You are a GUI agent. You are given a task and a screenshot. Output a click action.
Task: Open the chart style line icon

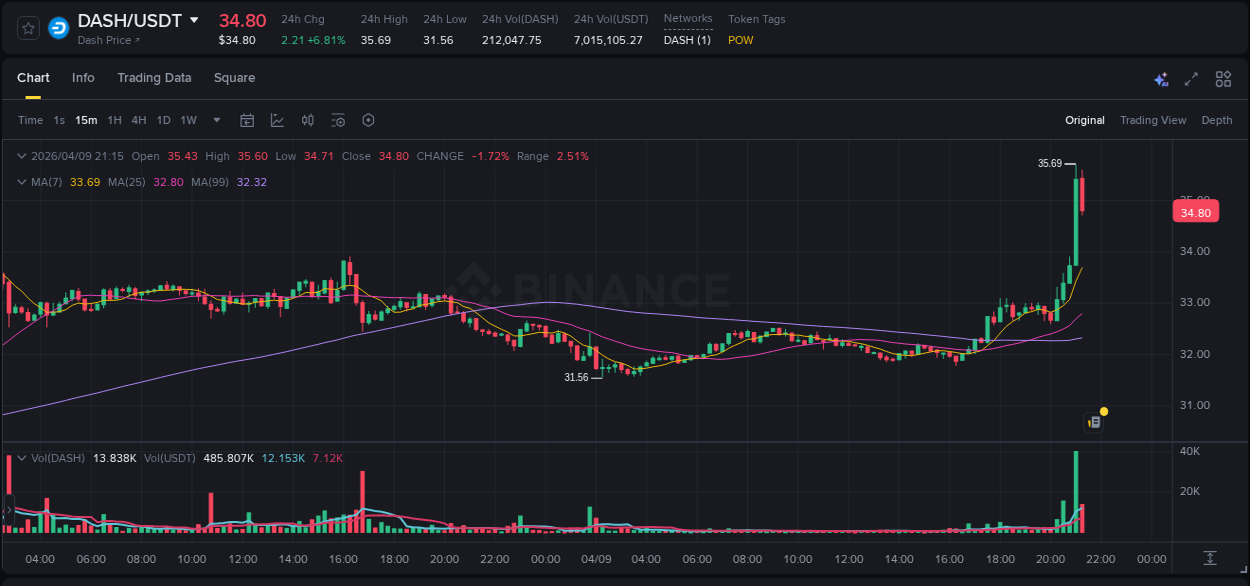(x=277, y=120)
